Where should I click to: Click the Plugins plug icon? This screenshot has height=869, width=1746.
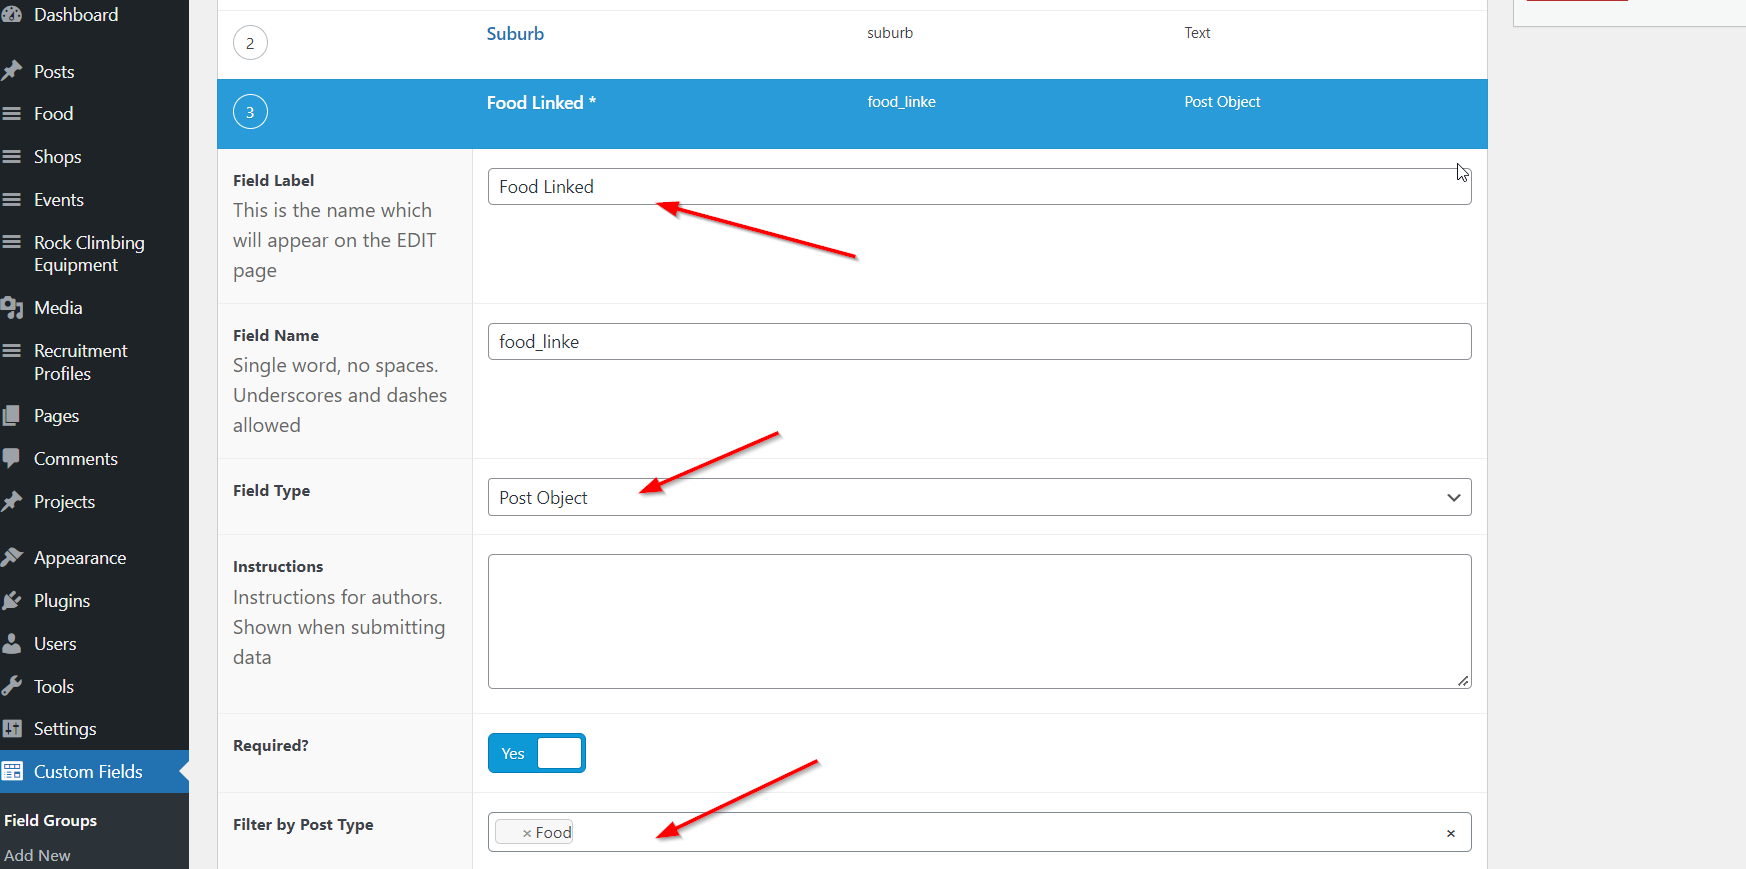click(12, 601)
